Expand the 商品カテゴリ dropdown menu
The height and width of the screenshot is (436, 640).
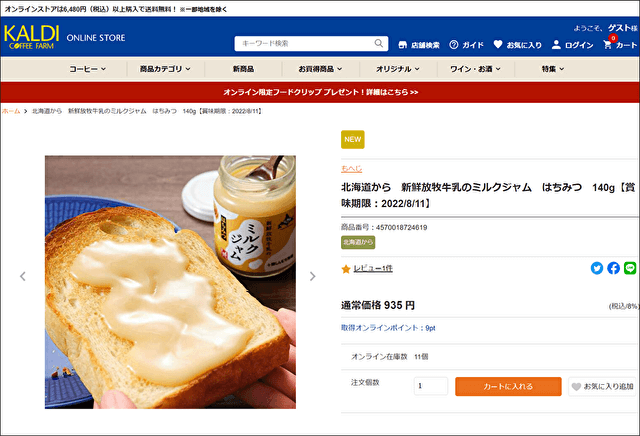click(165, 69)
